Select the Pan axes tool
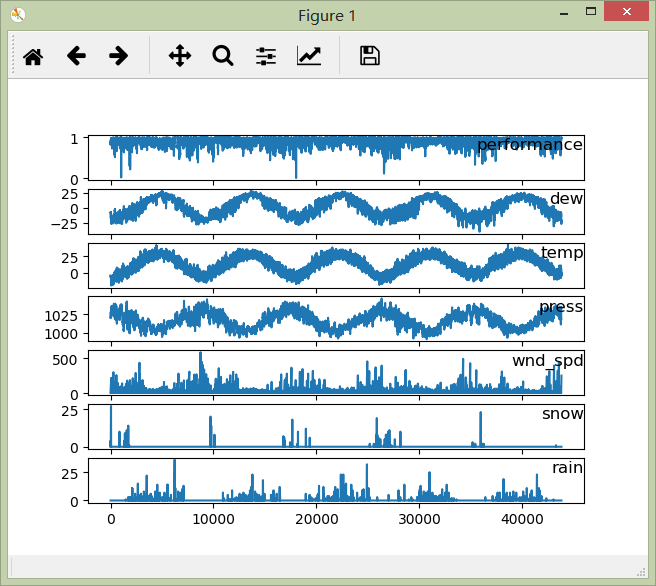The width and height of the screenshot is (656, 586). [x=180, y=56]
